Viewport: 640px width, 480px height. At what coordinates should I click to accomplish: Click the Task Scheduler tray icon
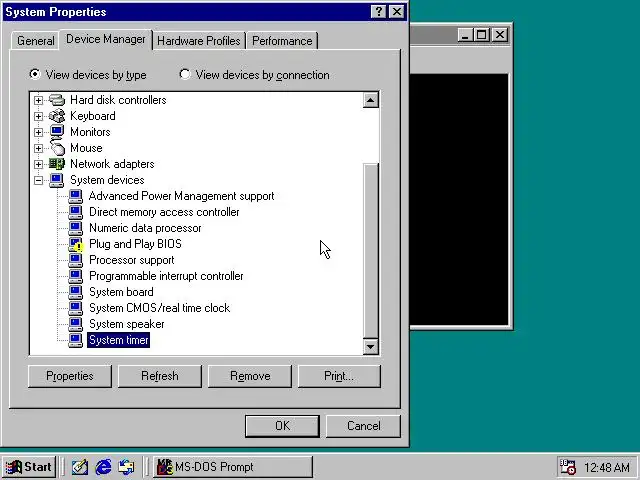(x=567, y=467)
